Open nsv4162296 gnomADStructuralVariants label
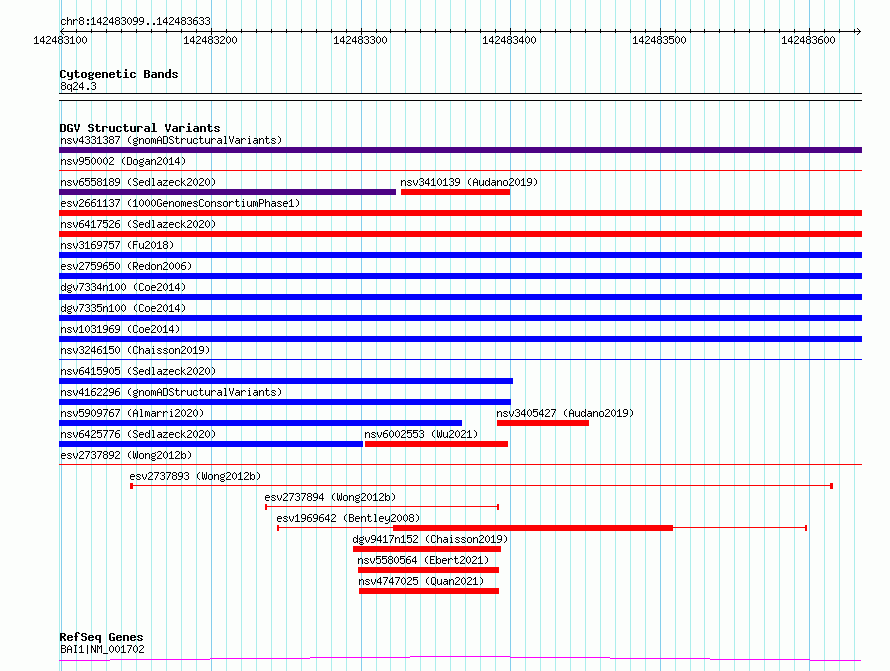Image resolution: width=890 pixels, height=671 pixels. [x=171, y=392]
